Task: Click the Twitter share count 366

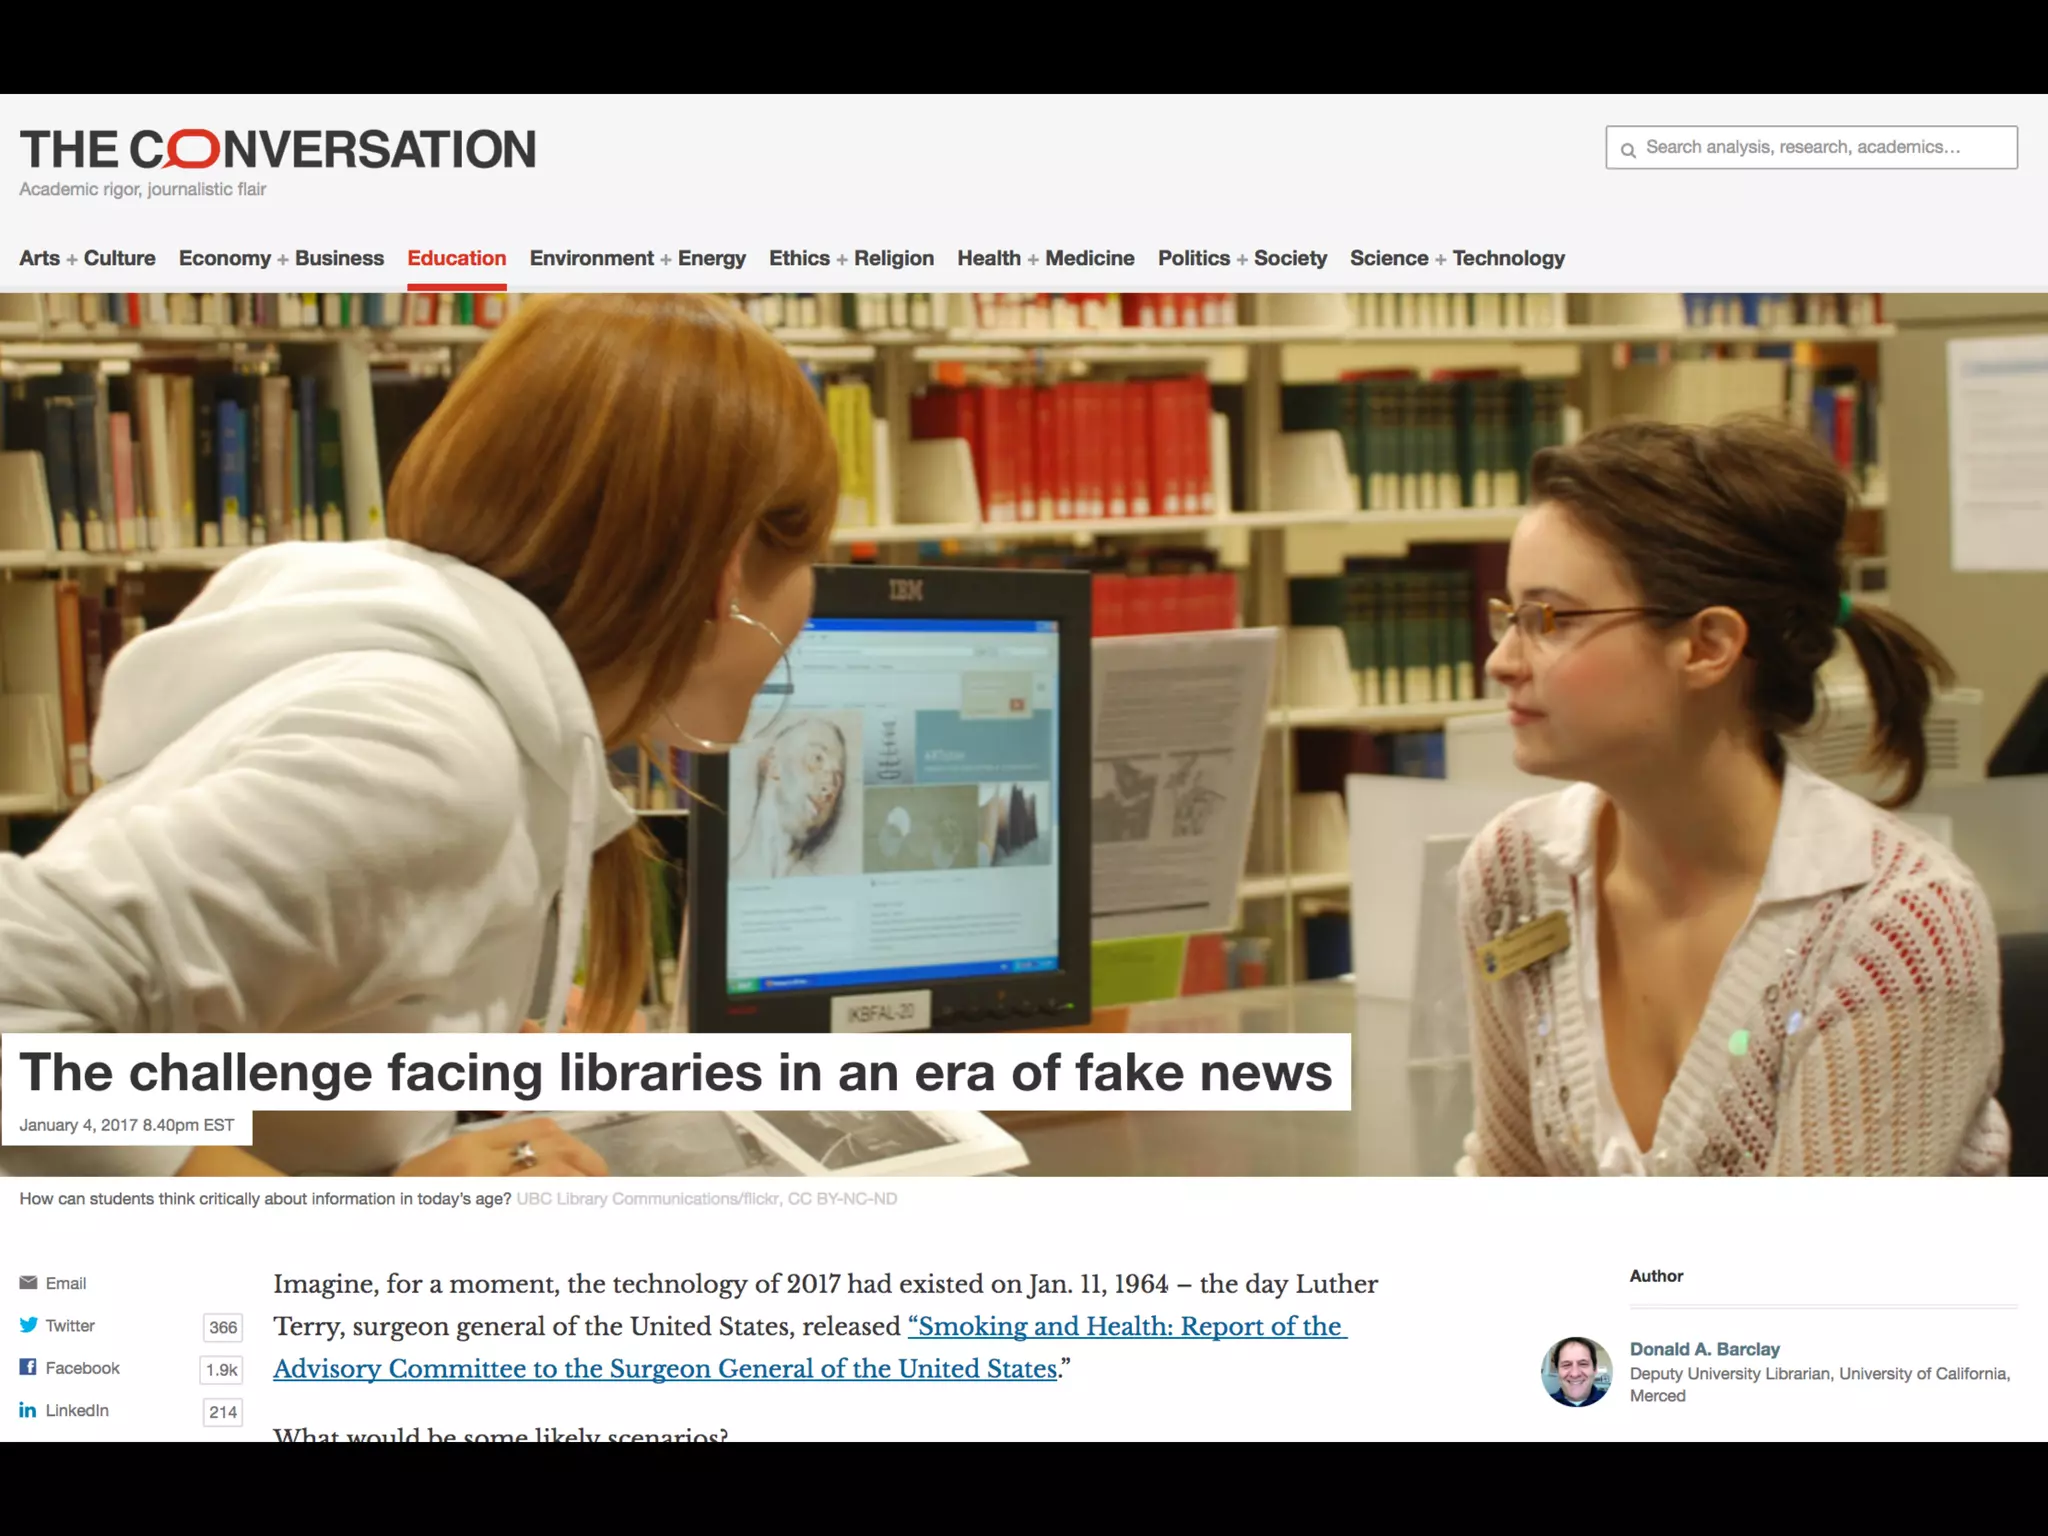Action: coord(223,1327)
